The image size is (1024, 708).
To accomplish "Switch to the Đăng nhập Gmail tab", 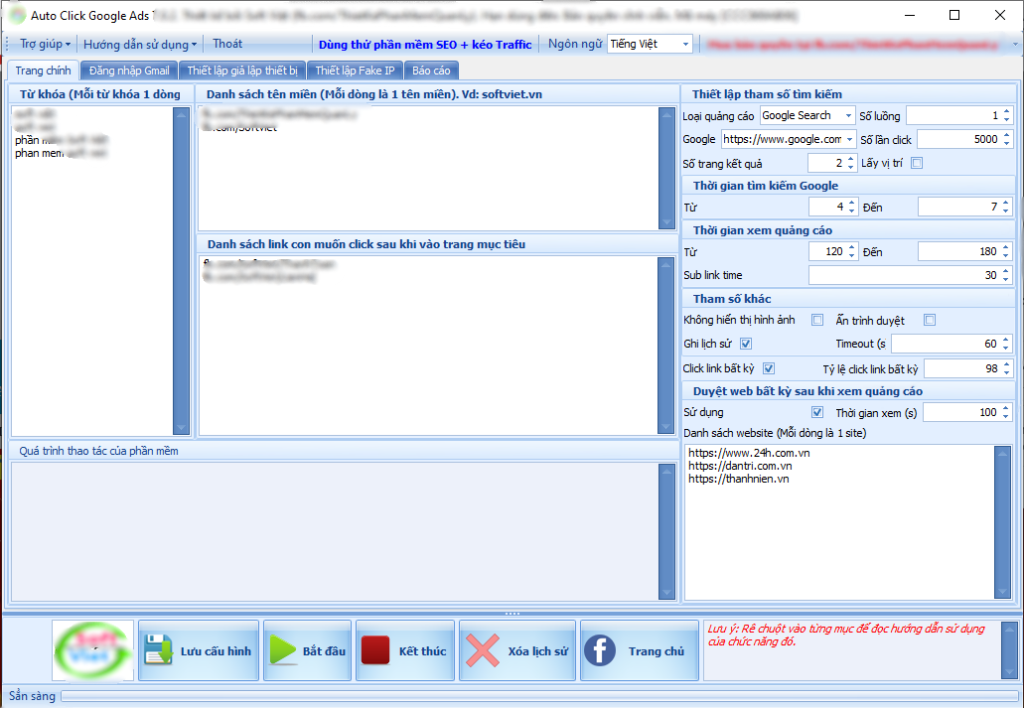I will point(129,70).
